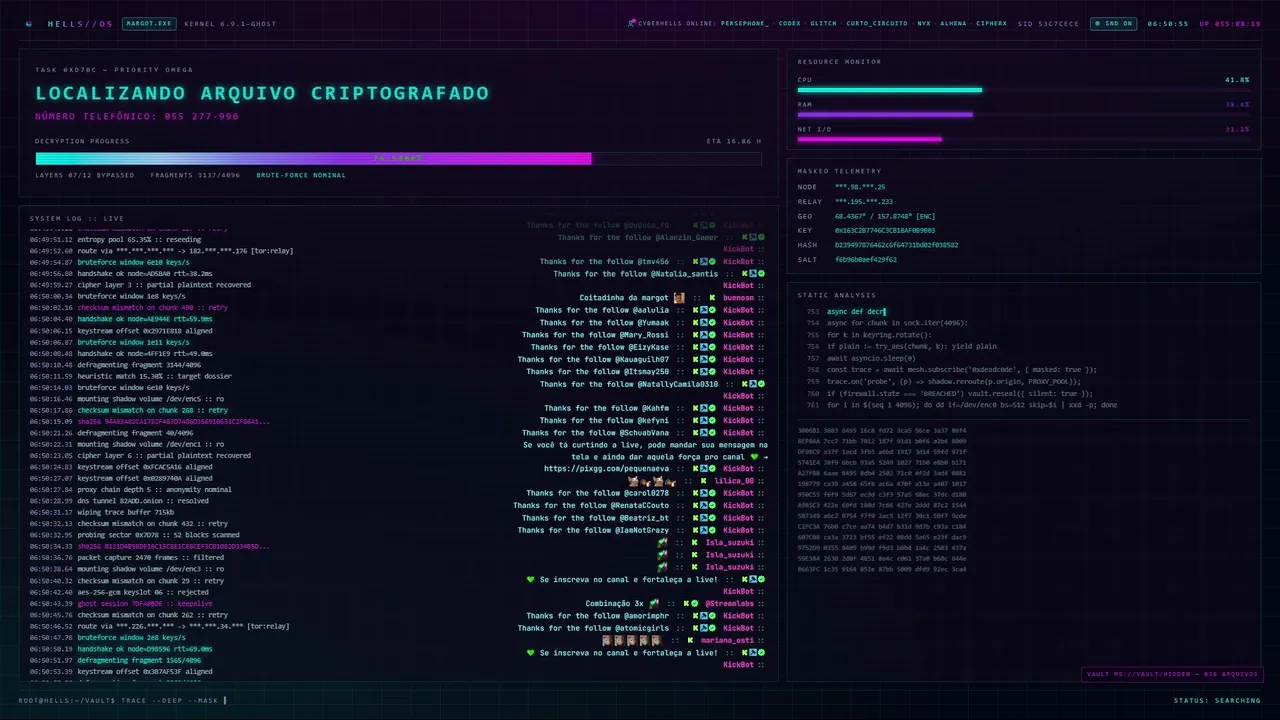The height and width of the screenshot is (720, 1280).
Task: Click the GEO coordinates value
Action: tap(885, 216)
